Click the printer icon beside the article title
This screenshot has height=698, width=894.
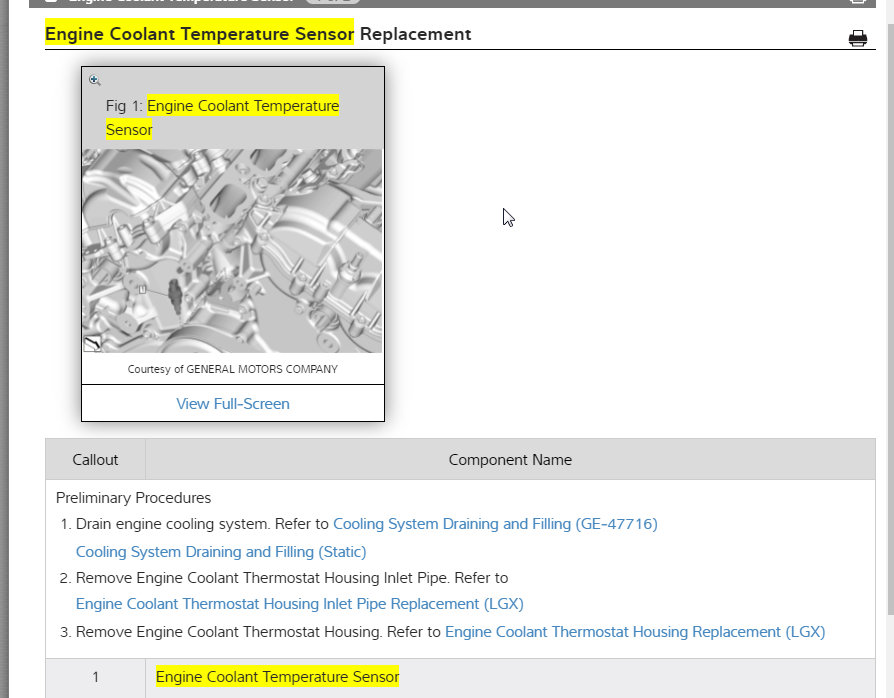click(x=858, y=38)
